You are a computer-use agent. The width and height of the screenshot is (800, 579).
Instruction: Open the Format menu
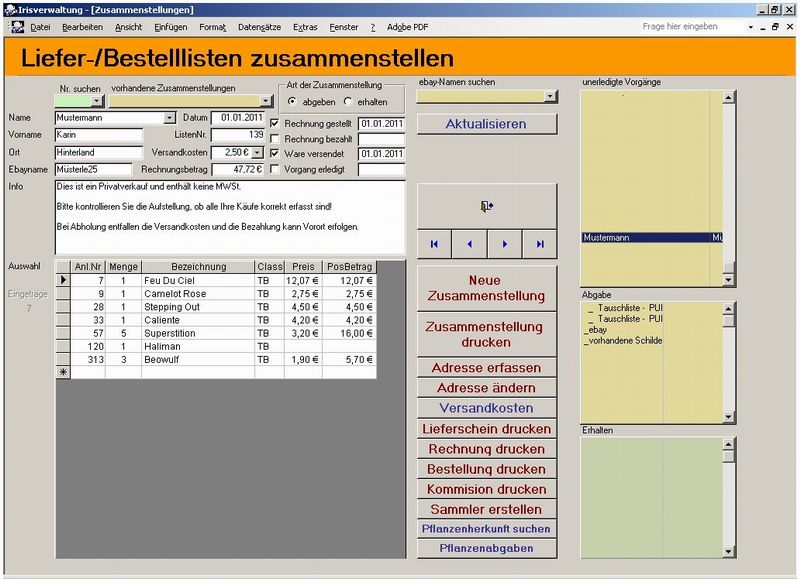click(212, 27)
